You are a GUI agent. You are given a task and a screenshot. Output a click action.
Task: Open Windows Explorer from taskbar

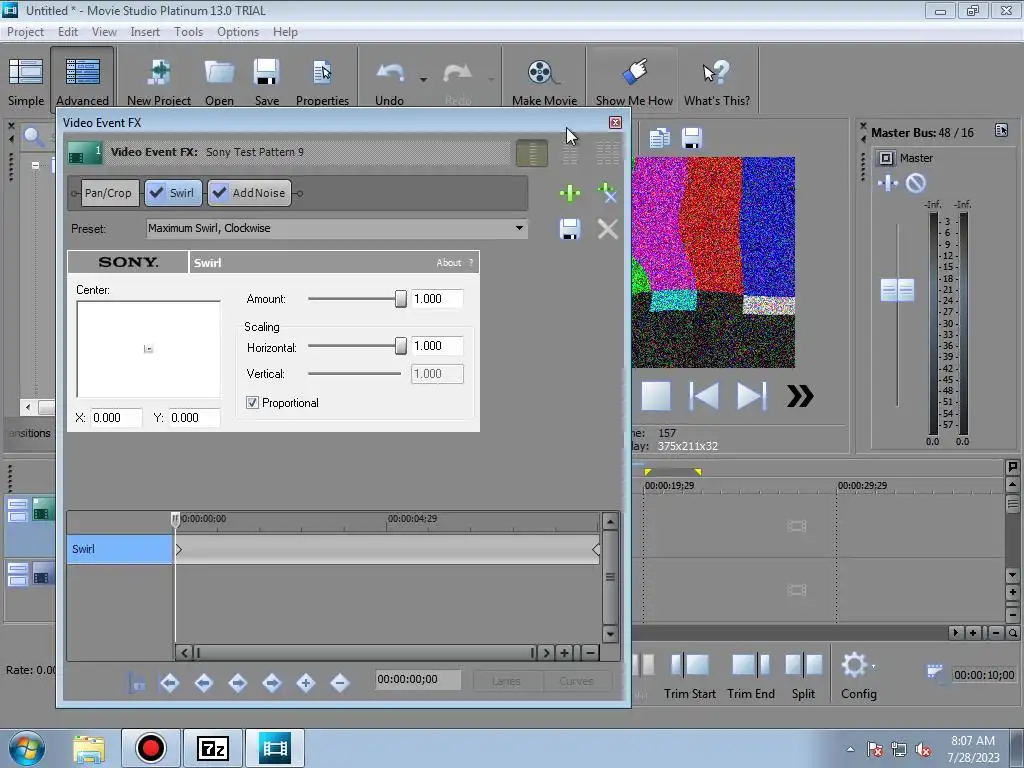(x=89, y=748)
